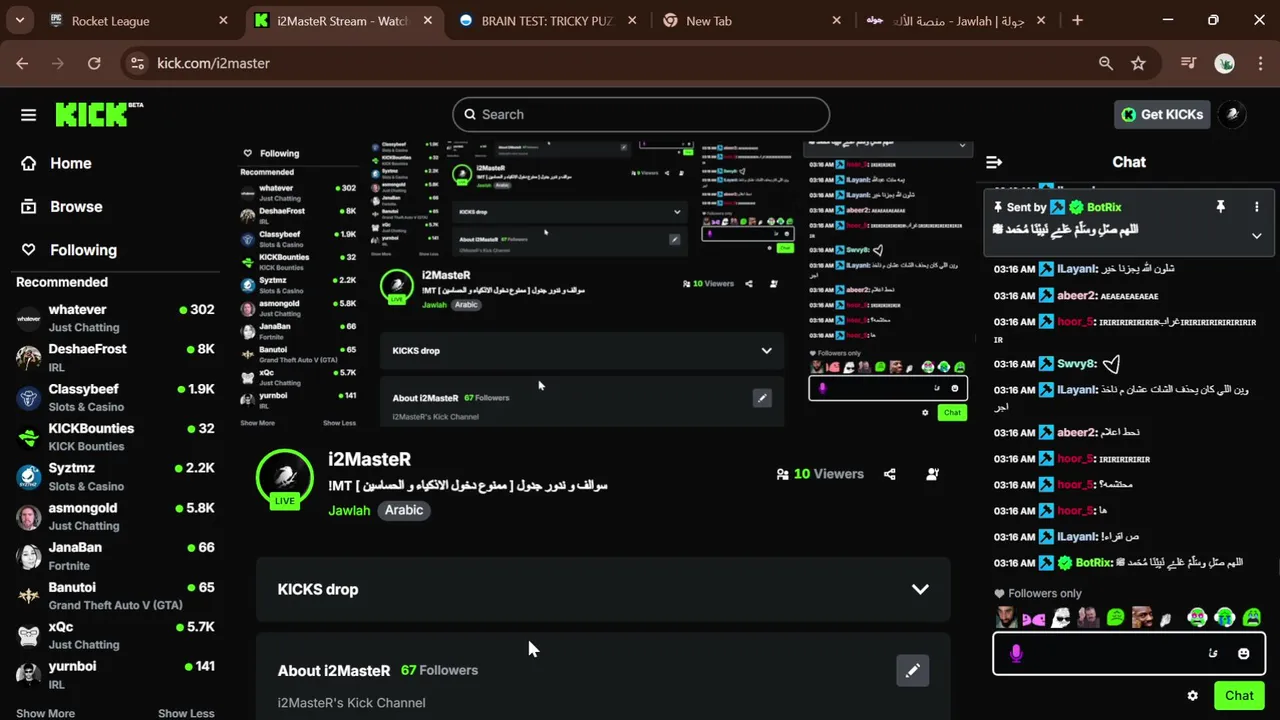Screen dimensions: 1280x720
Task: Open the whatever channel in Recommended
Action: coord(115,318)
